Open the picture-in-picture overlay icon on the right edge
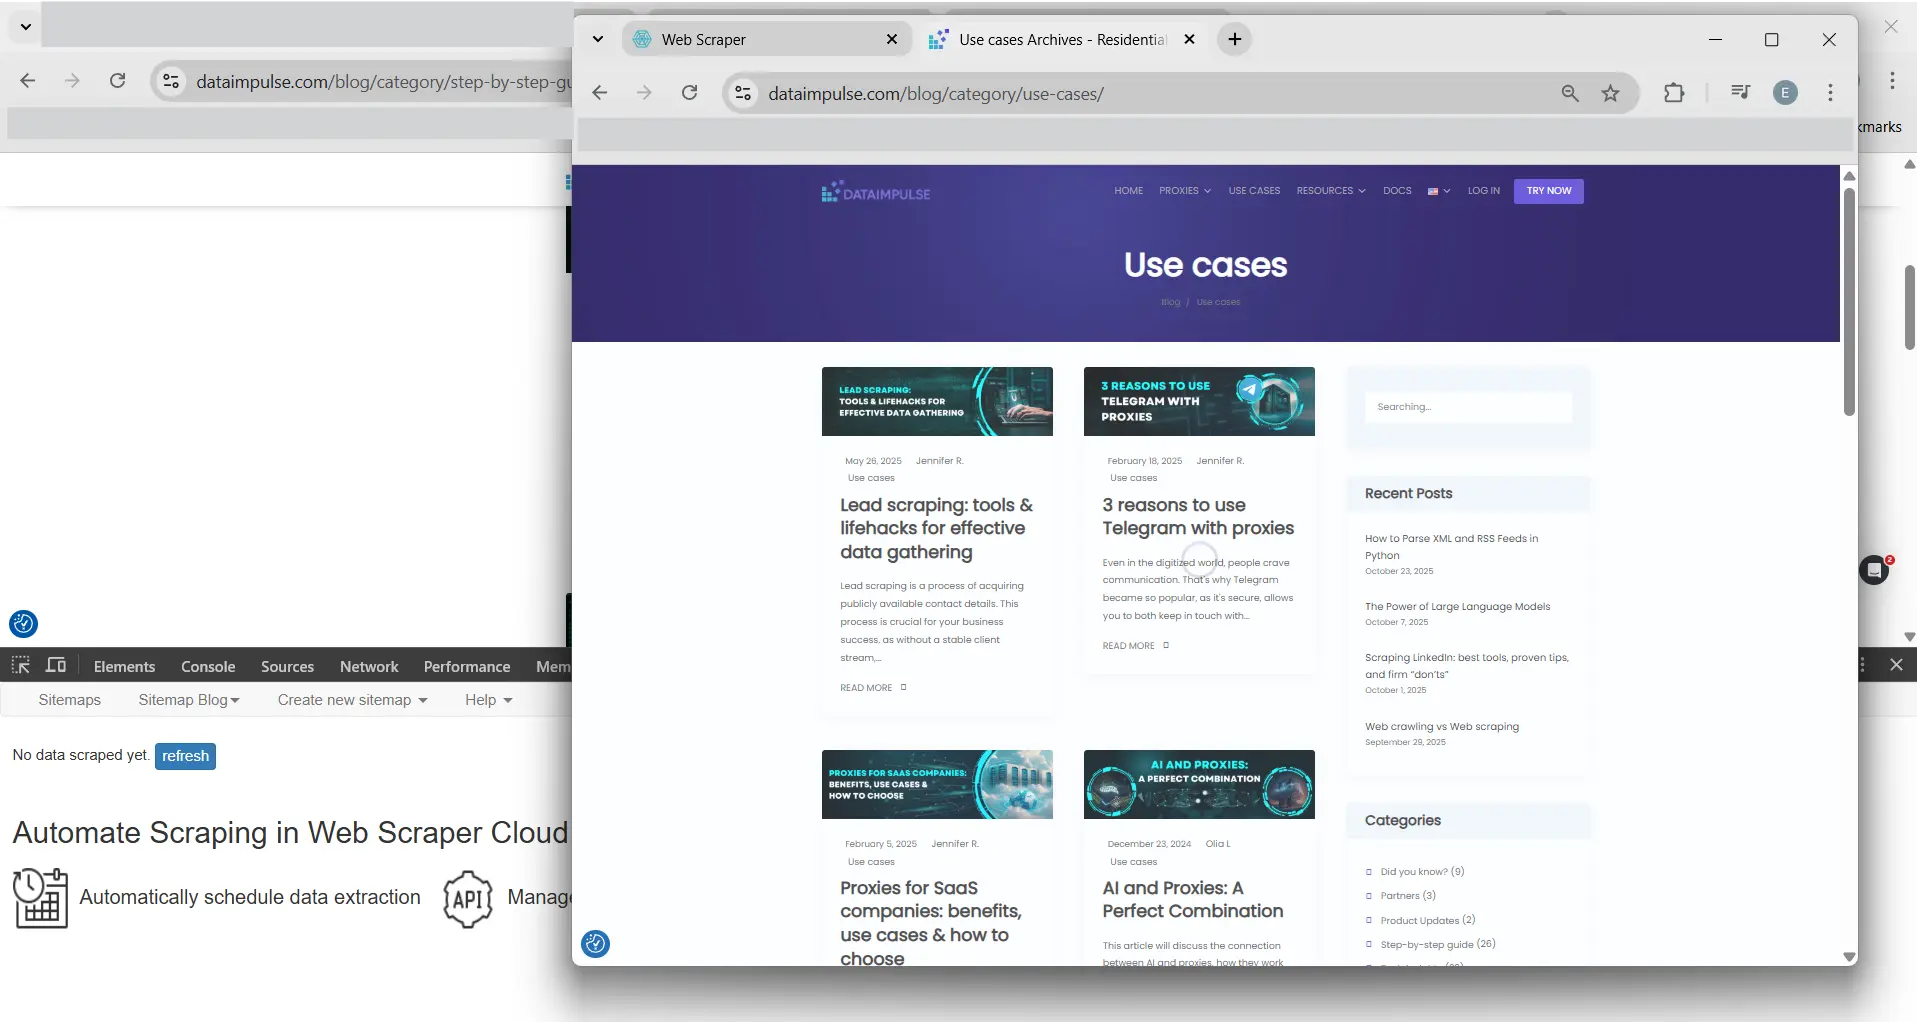 [1874, 569]
